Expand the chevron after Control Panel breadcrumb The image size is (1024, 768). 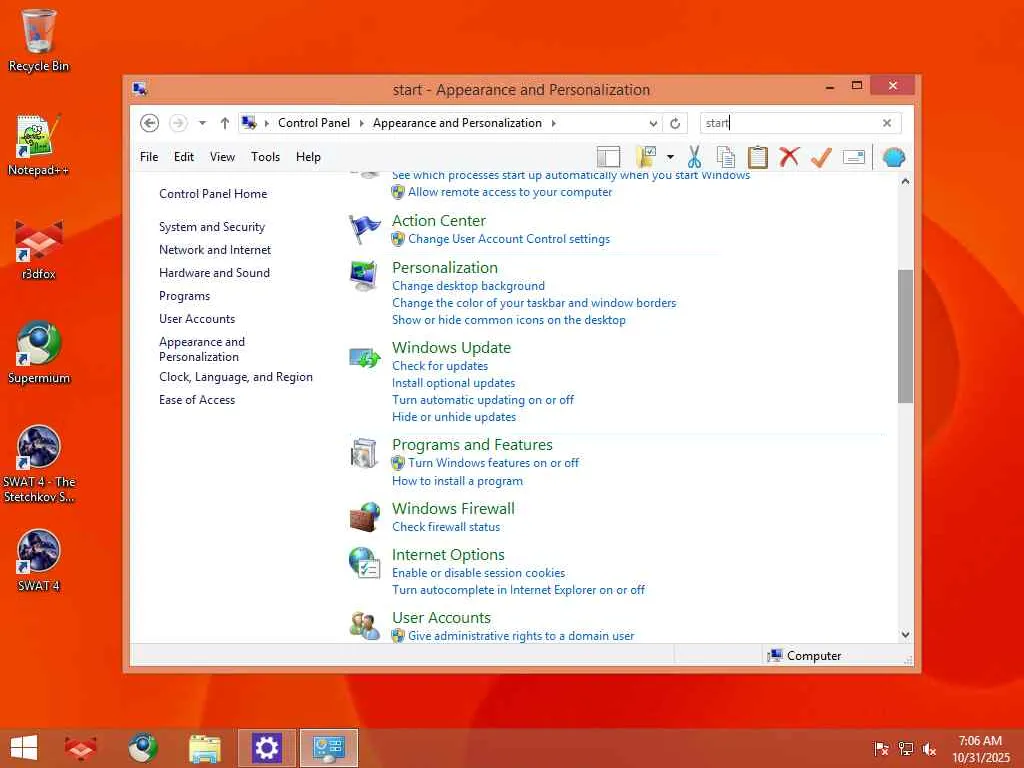361,123
